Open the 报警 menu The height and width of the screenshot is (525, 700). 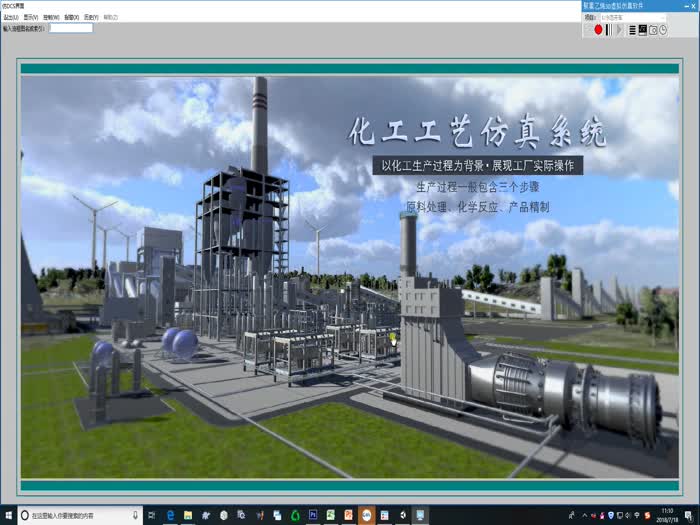(71, 17)
